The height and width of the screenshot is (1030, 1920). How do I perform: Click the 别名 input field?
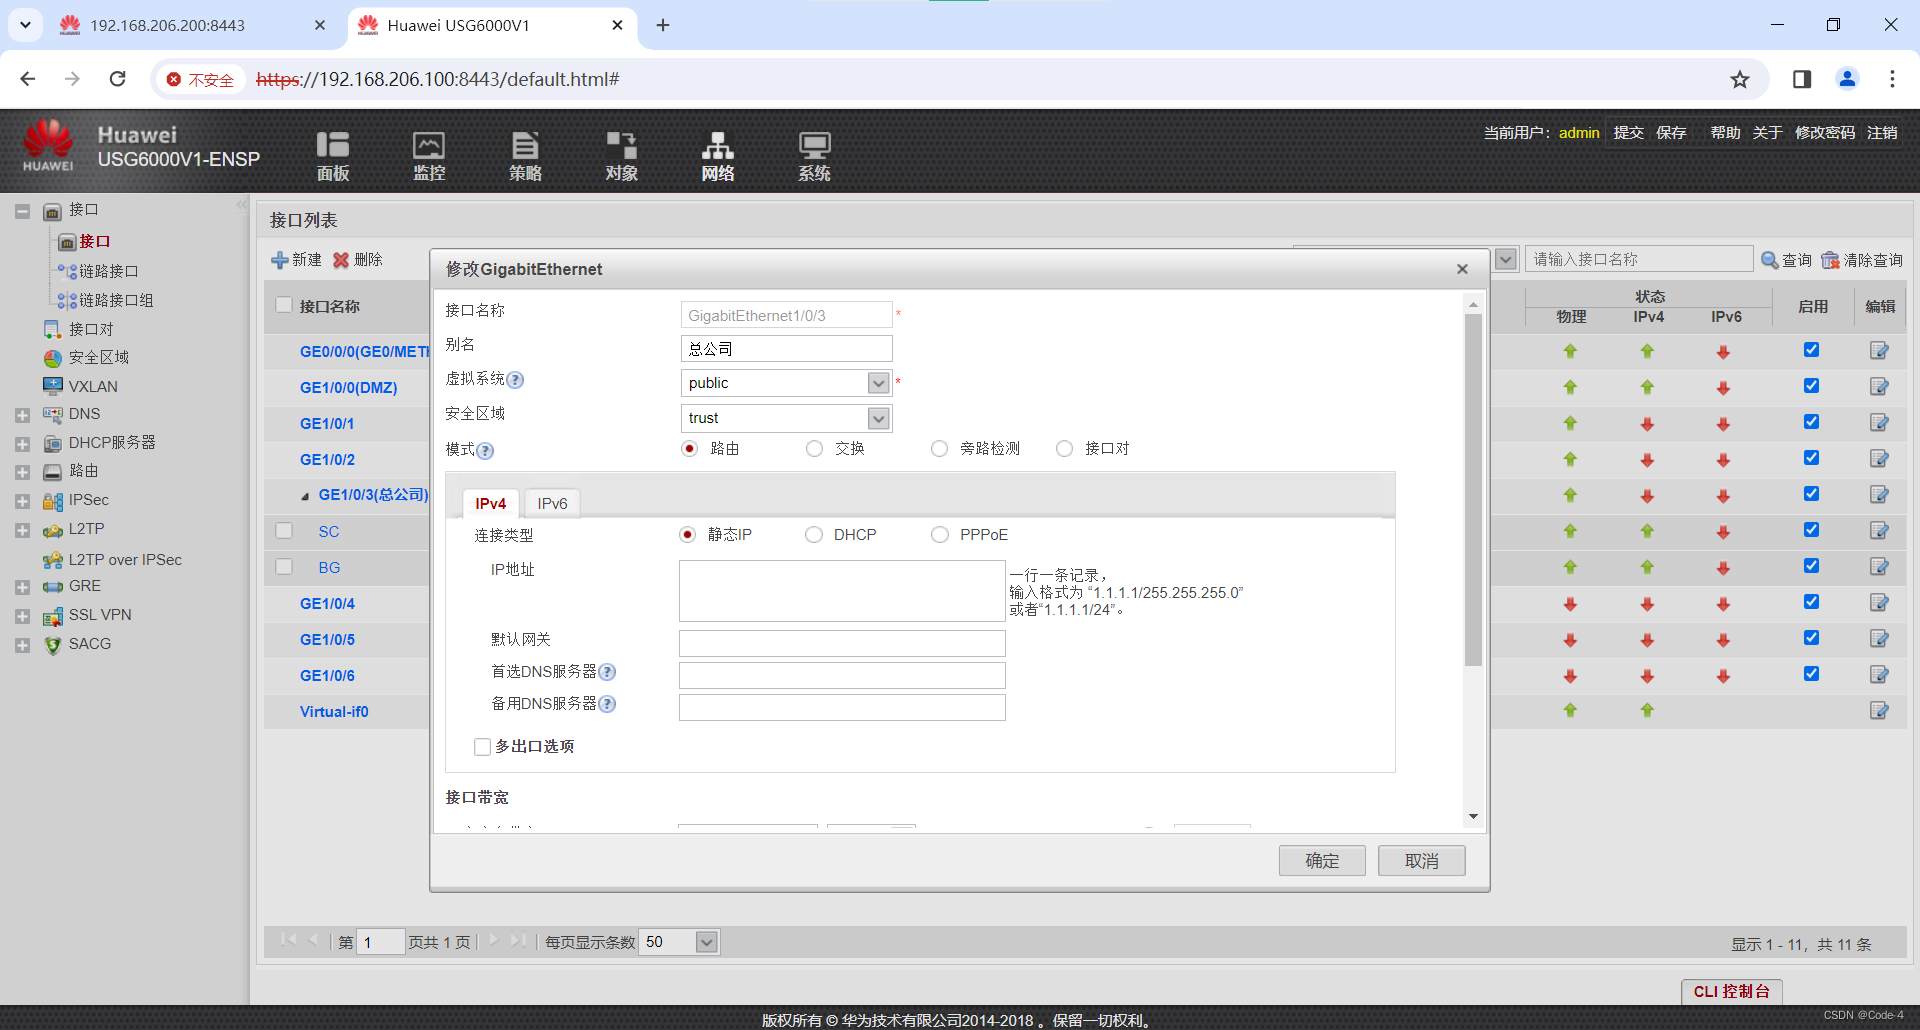(x=786, y=349)
